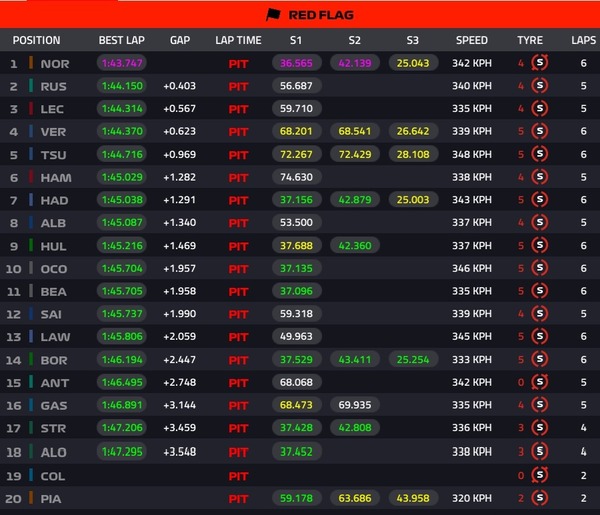
Task: Click ANT's soft tyre icon
Action: tap(540, 382)
